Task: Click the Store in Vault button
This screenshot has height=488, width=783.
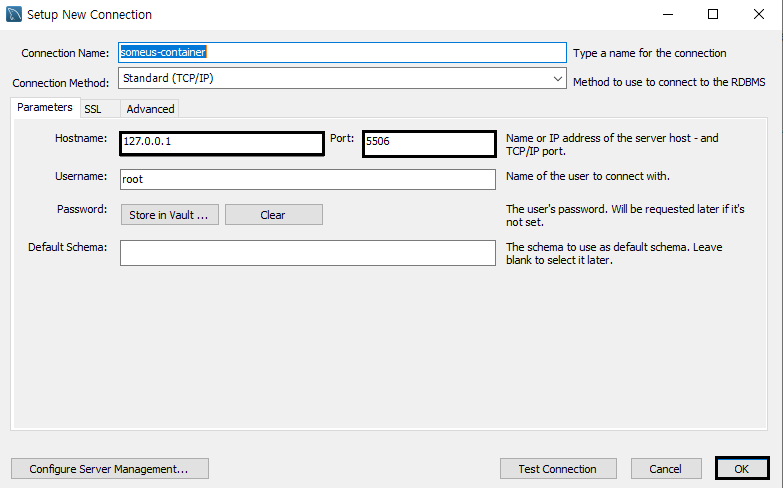Action: click(x=170, y=215)
